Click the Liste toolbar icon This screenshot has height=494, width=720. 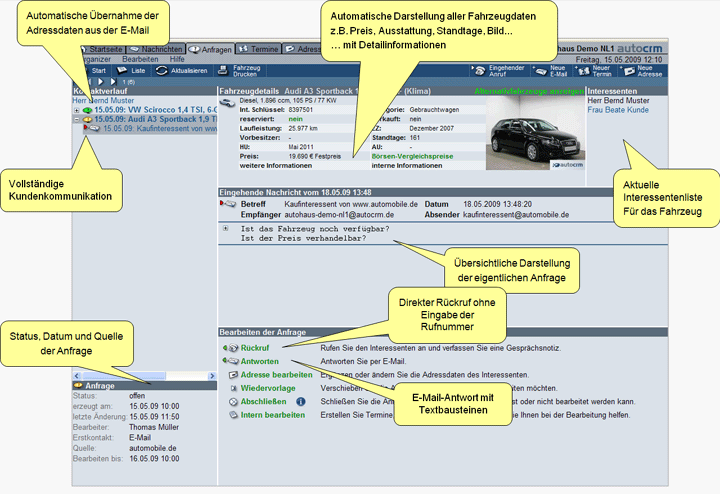point(122,70)
